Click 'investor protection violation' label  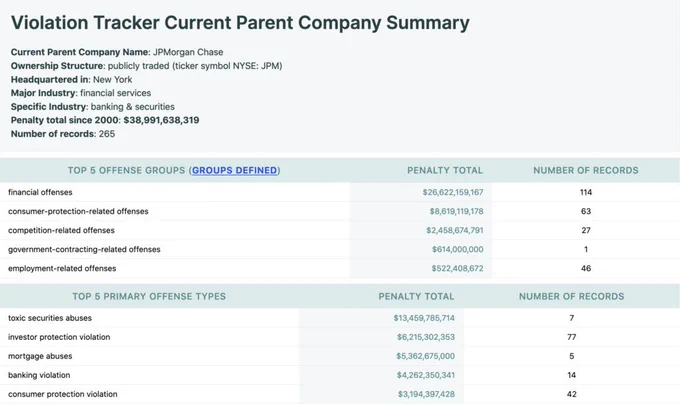click(x=59, y=337)
